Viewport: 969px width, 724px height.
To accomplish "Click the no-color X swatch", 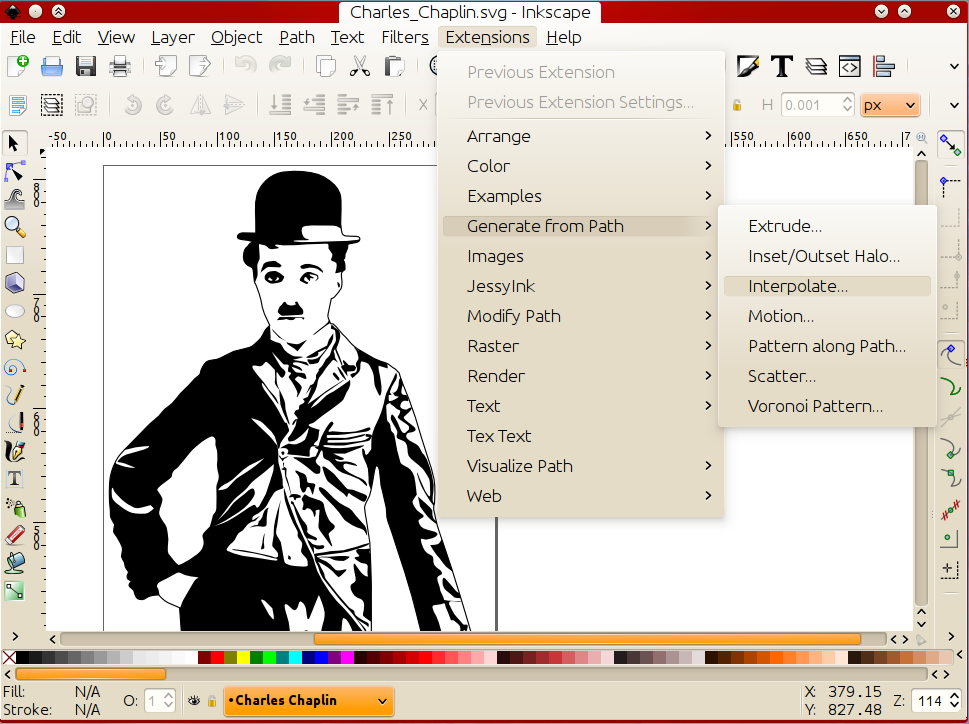I will (x=9, y=657).
